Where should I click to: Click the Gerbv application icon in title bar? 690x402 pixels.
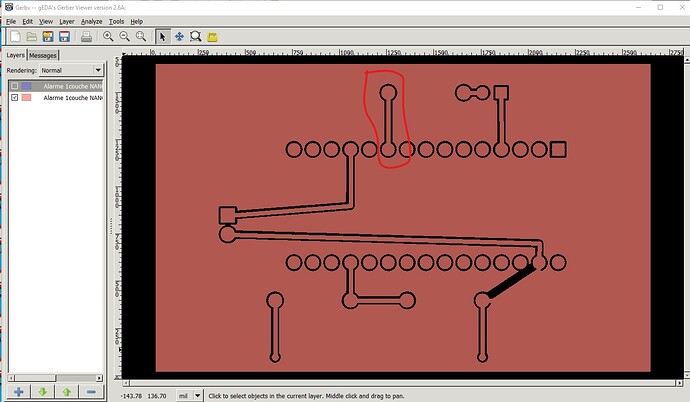tap(8, 7)
